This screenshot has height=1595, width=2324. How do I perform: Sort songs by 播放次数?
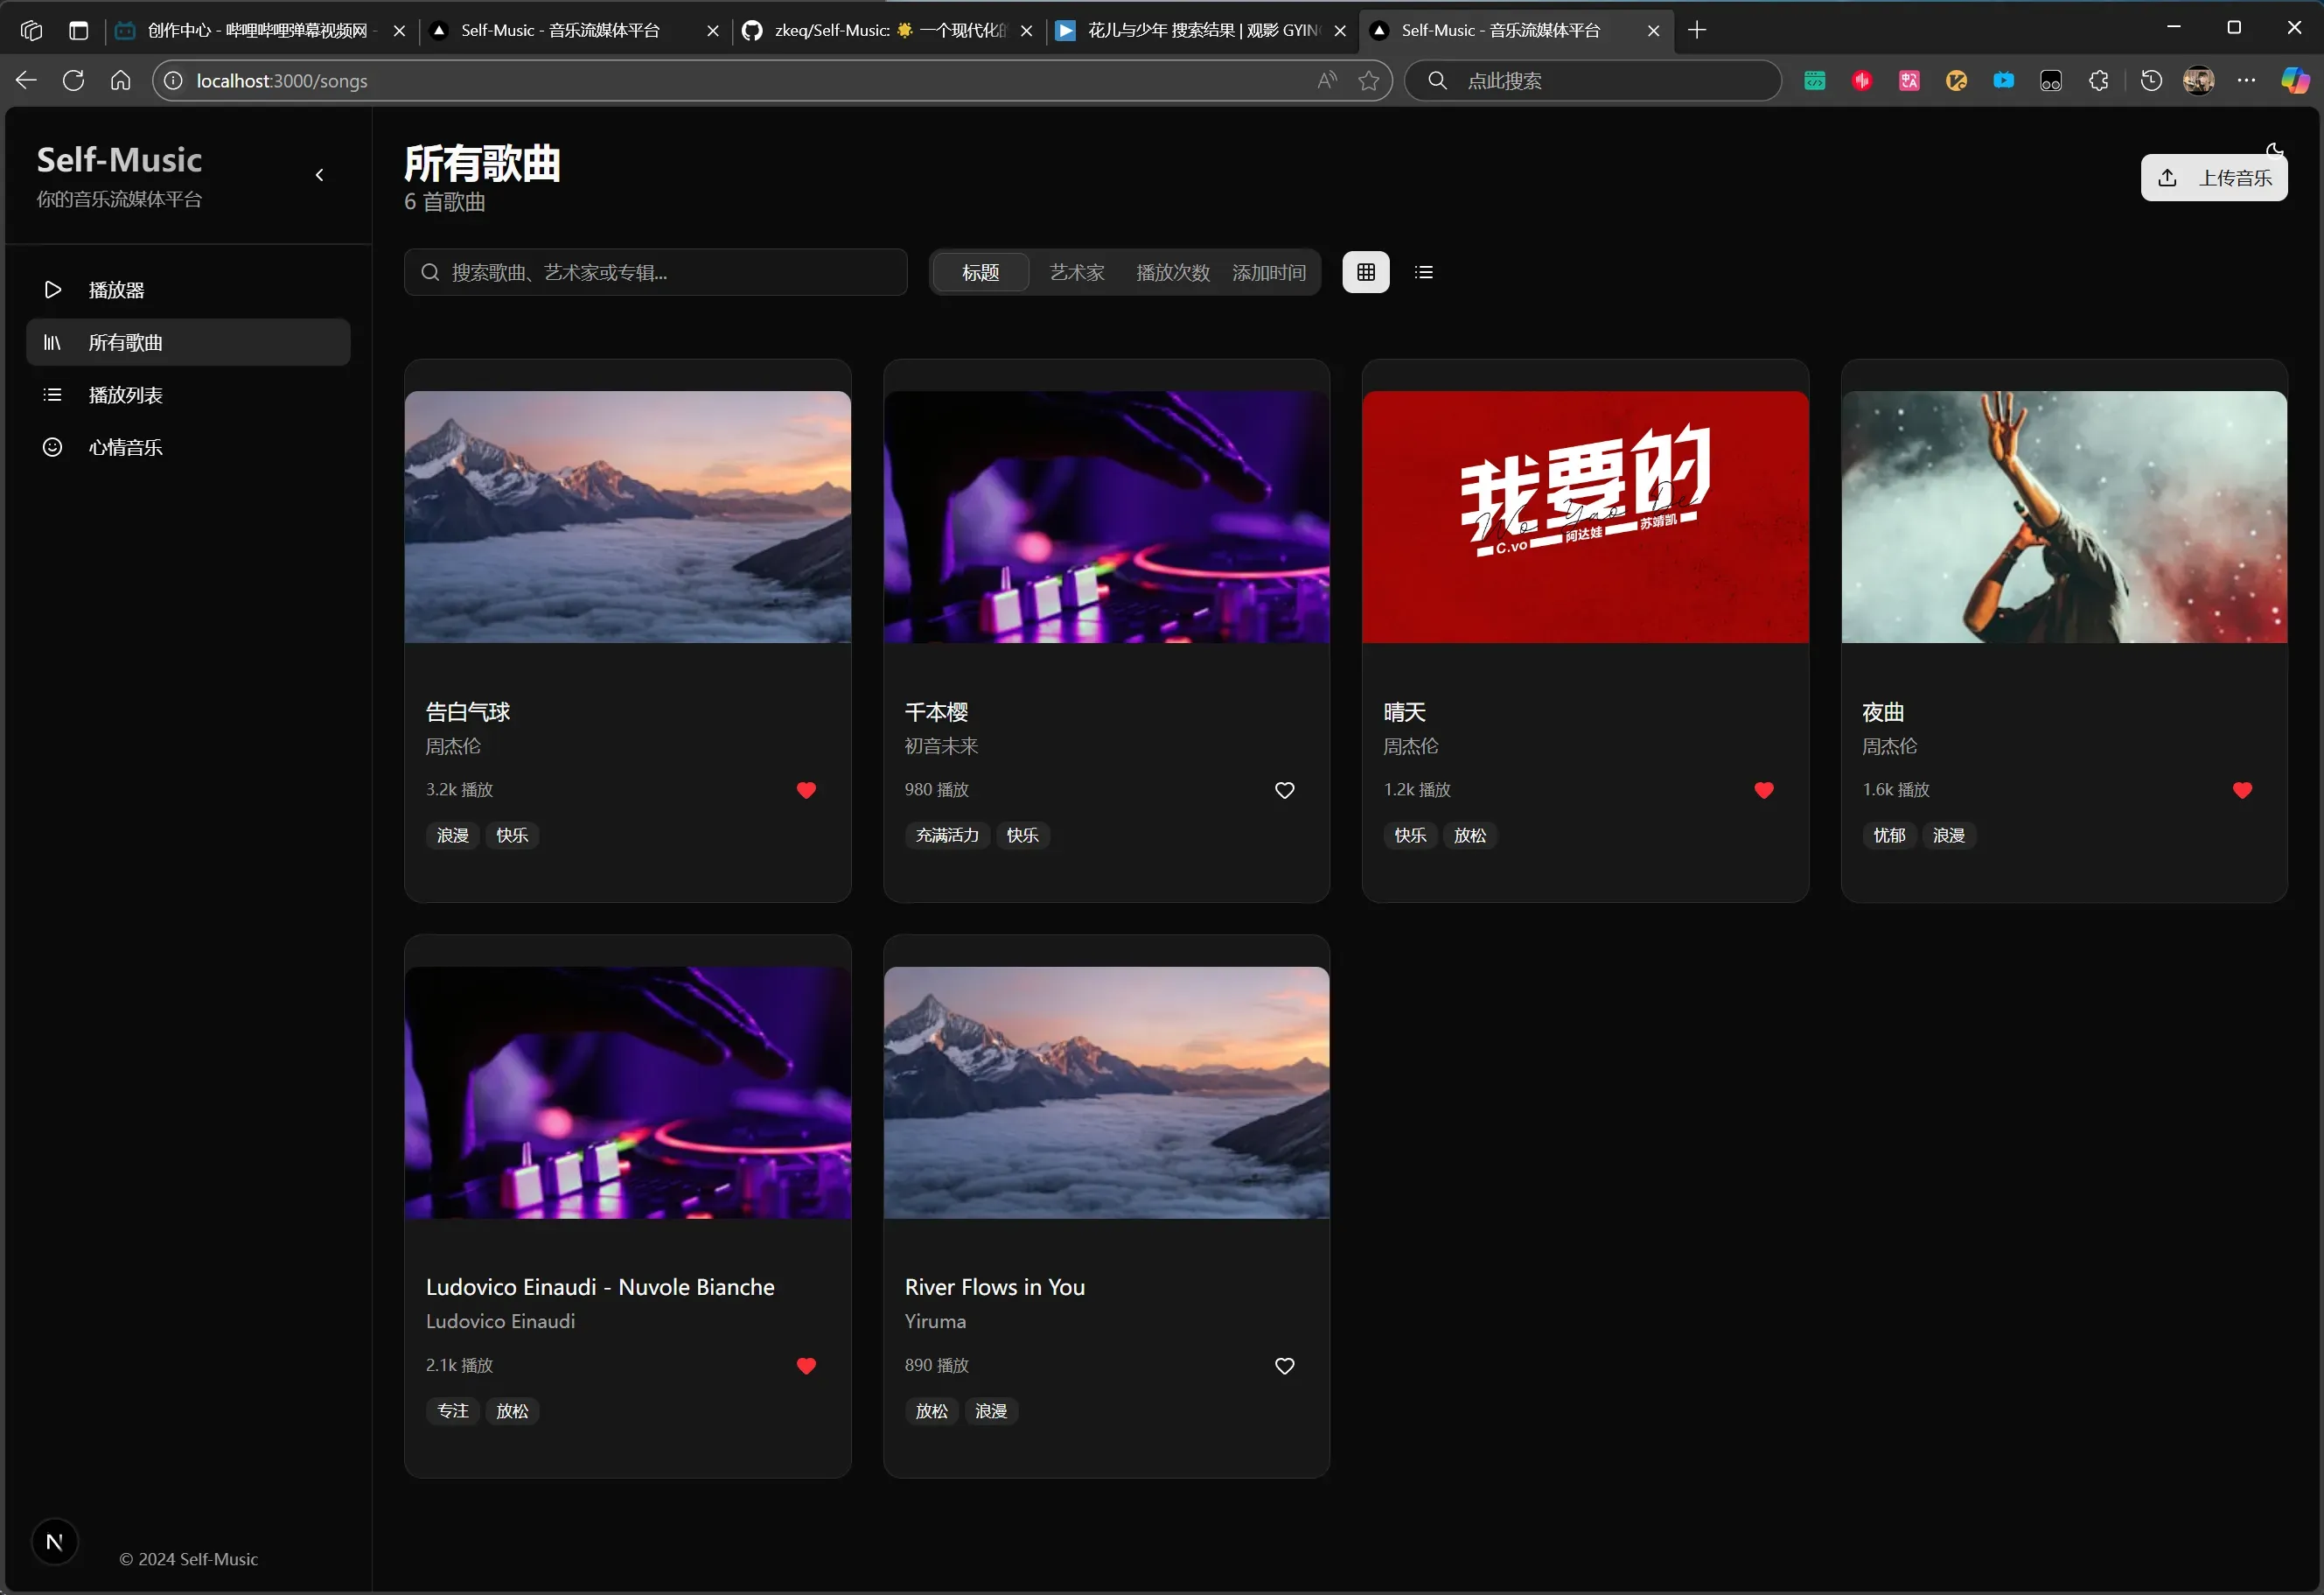click(x=1172, y=272)
